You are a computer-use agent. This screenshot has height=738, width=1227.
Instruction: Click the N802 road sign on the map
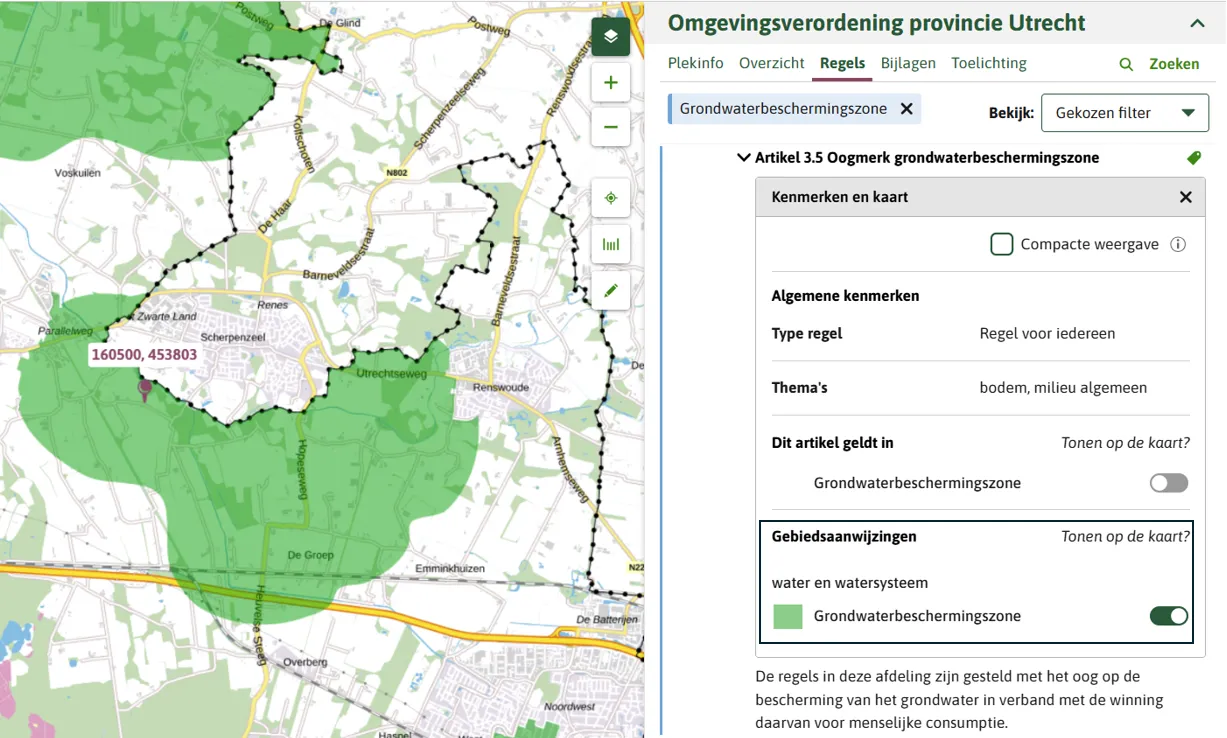click(x=398, y=172)
